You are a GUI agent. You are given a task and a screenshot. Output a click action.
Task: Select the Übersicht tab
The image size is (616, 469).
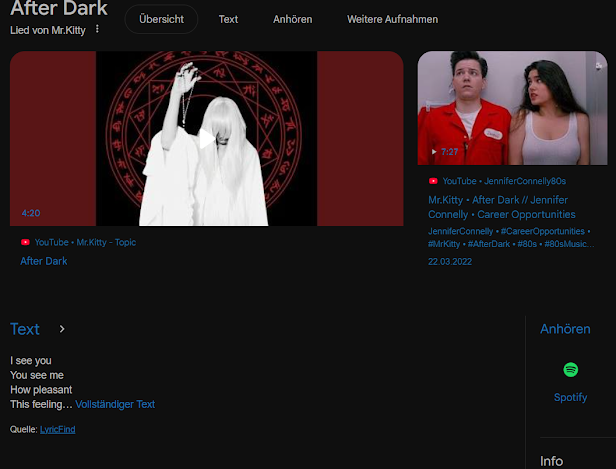(x=161, y=19)
